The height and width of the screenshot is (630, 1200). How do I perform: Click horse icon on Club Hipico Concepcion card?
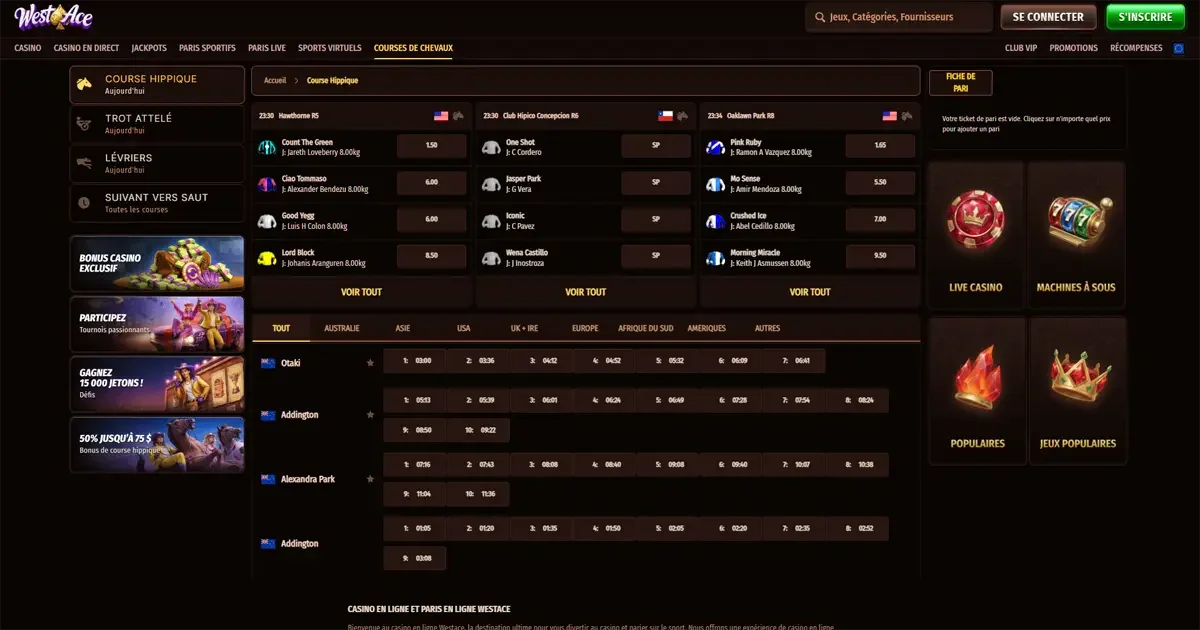pyautogui.click(x=683, y=116)
